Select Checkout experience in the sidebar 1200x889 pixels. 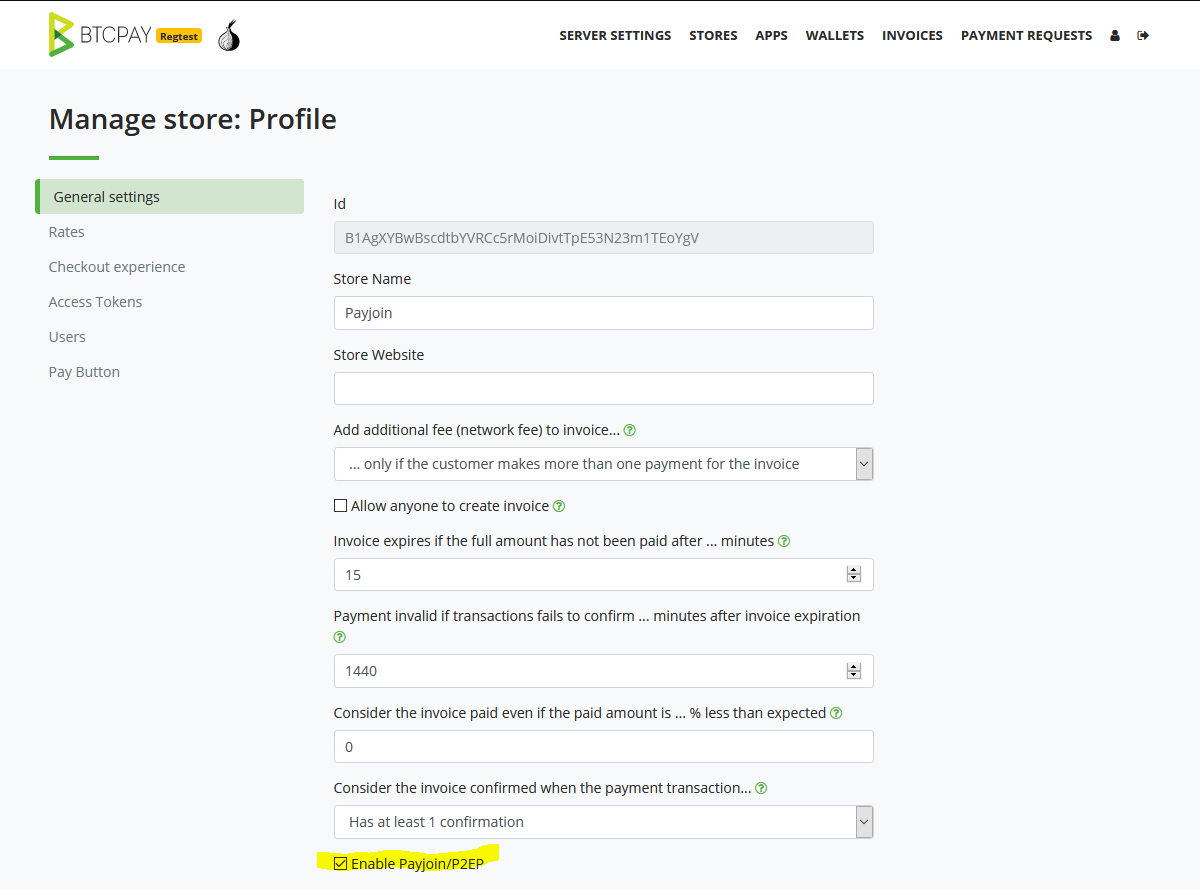coord(117,266)
